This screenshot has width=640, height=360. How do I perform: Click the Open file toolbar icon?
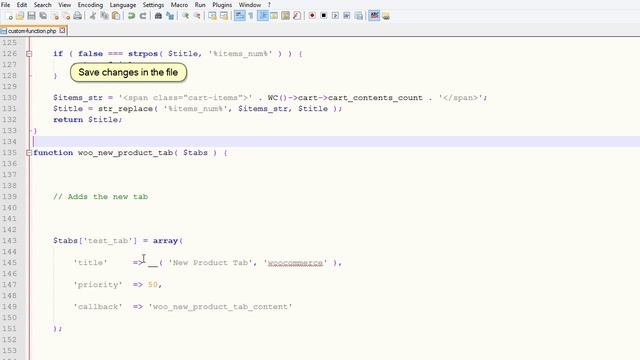click(x=20, y=16)
